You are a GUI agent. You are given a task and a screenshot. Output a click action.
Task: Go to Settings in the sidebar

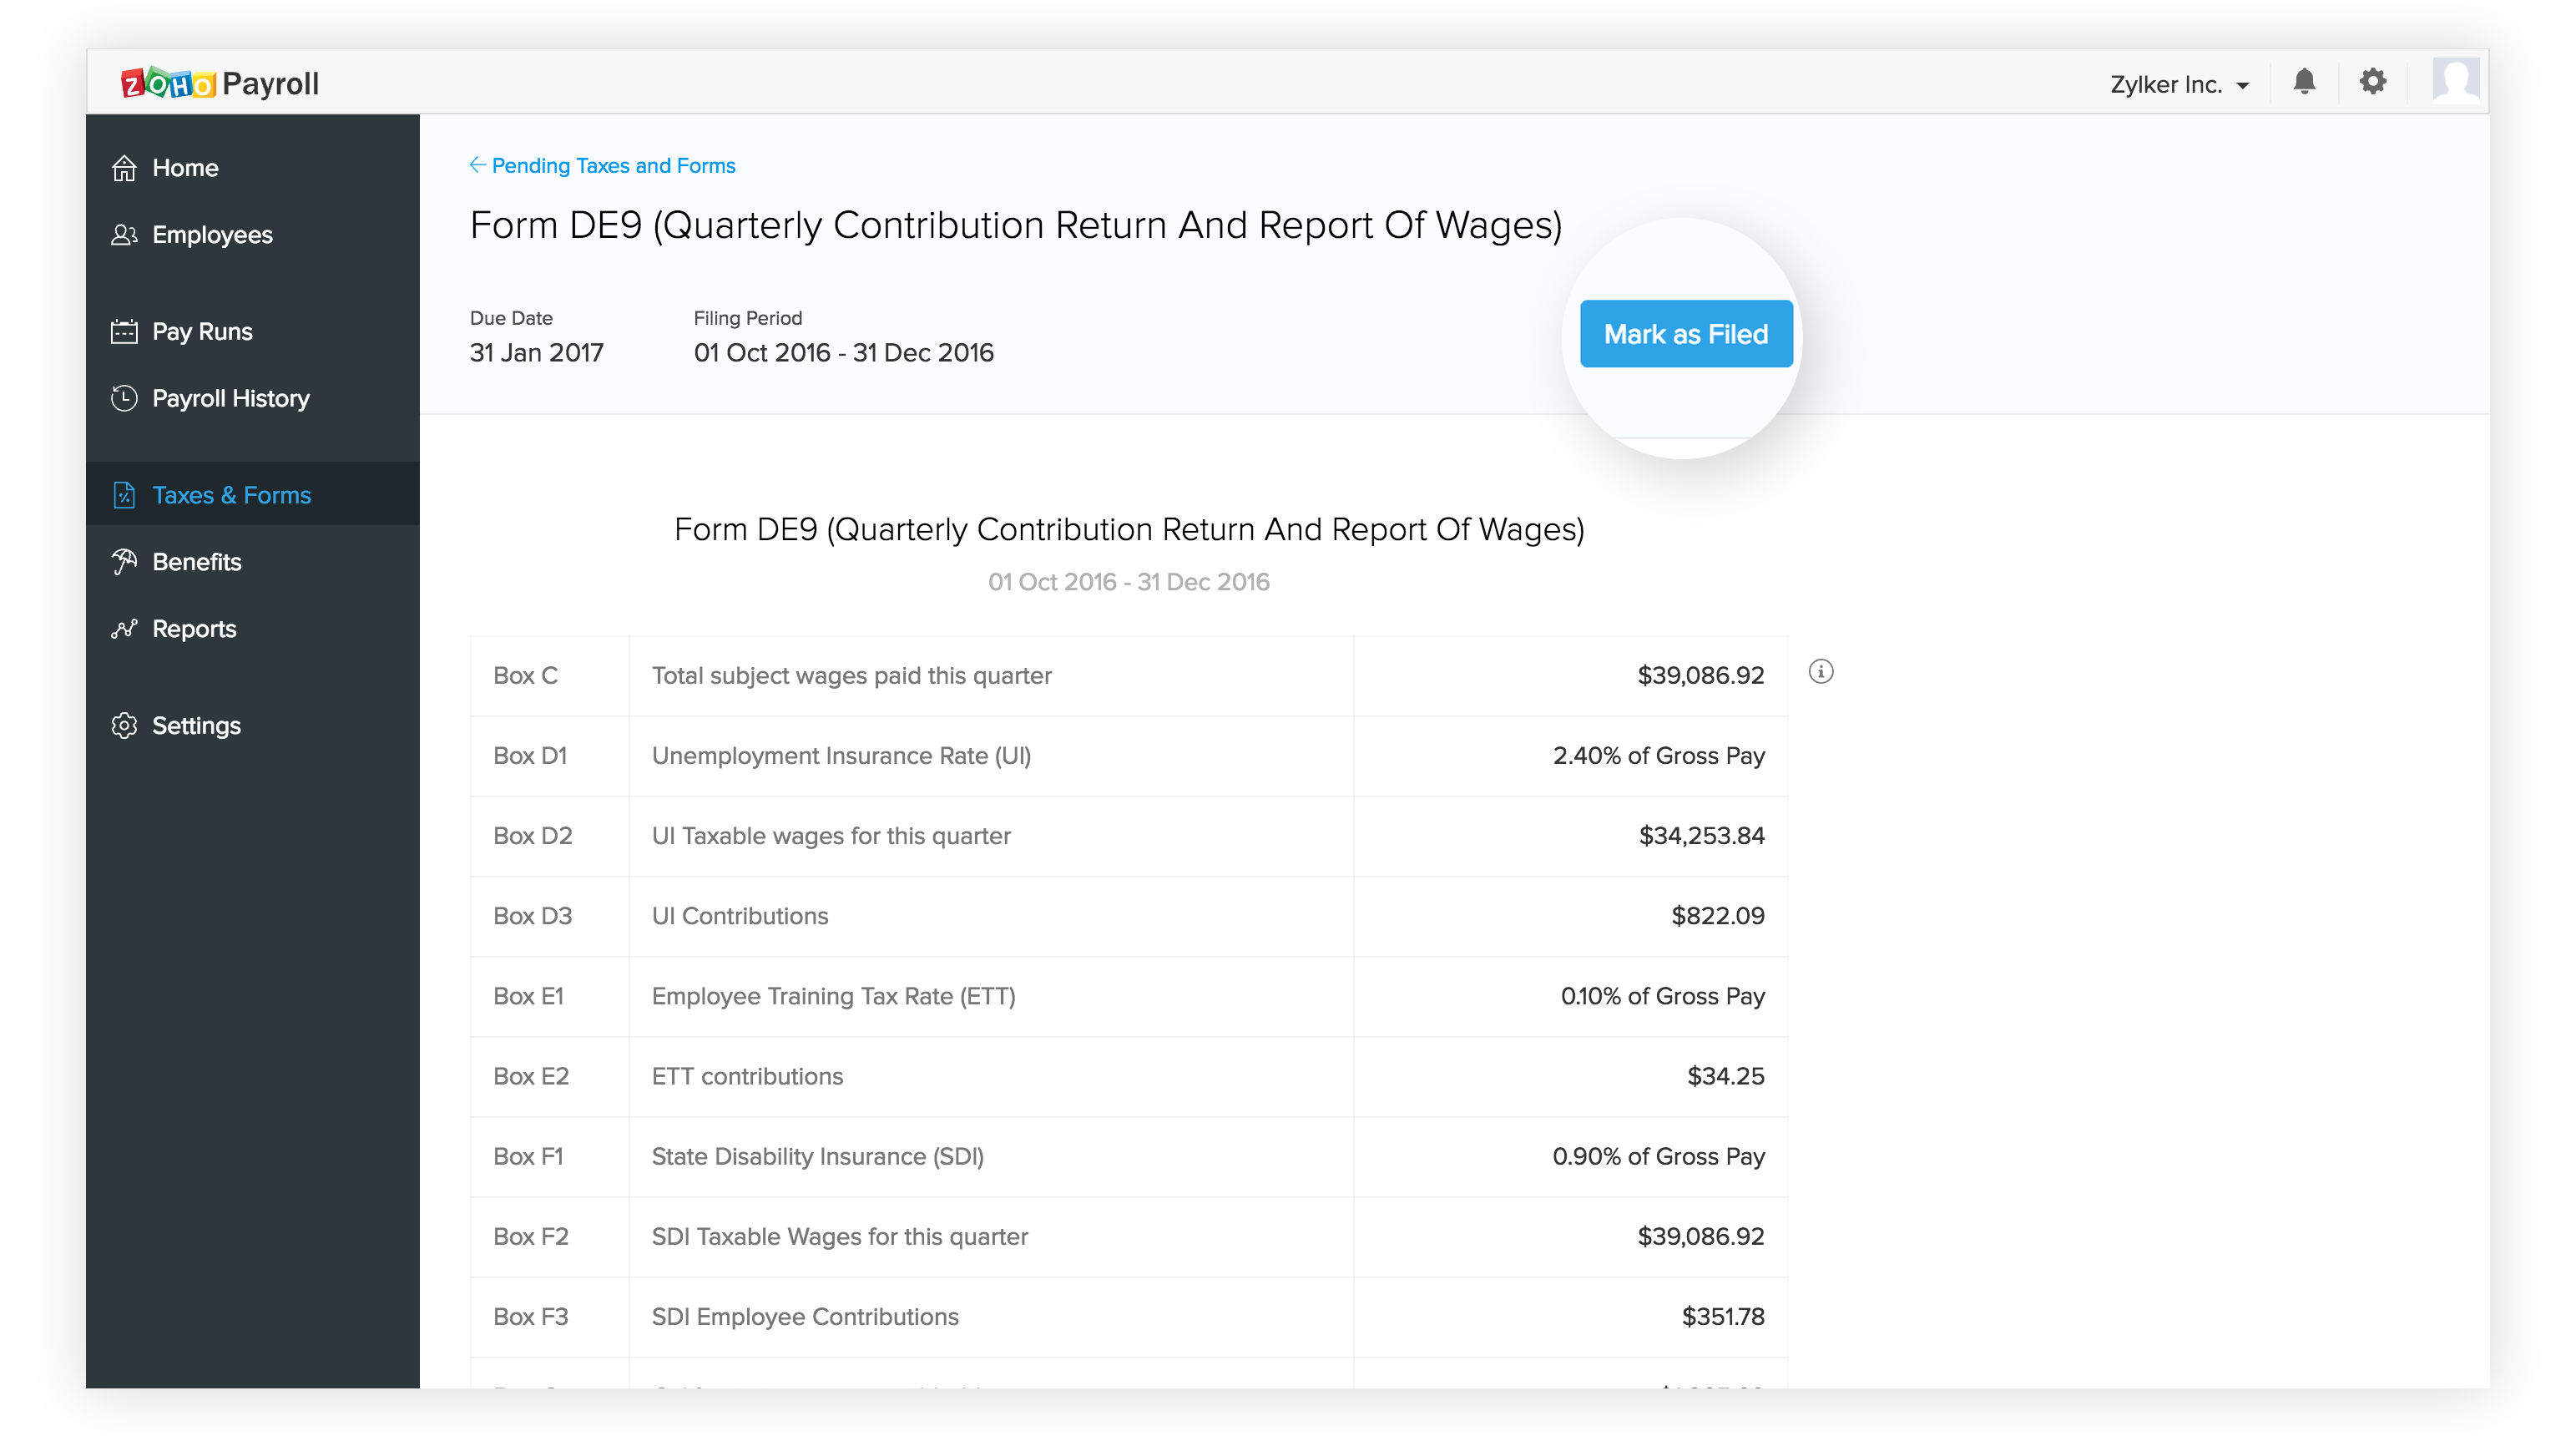click(196, 726)
